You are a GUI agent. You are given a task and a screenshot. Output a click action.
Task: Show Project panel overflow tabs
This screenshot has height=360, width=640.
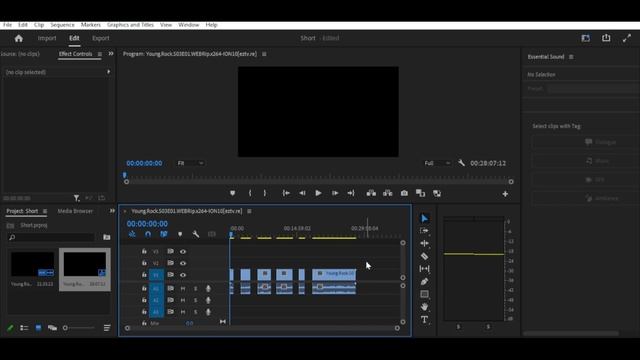[x=112, y=211]
